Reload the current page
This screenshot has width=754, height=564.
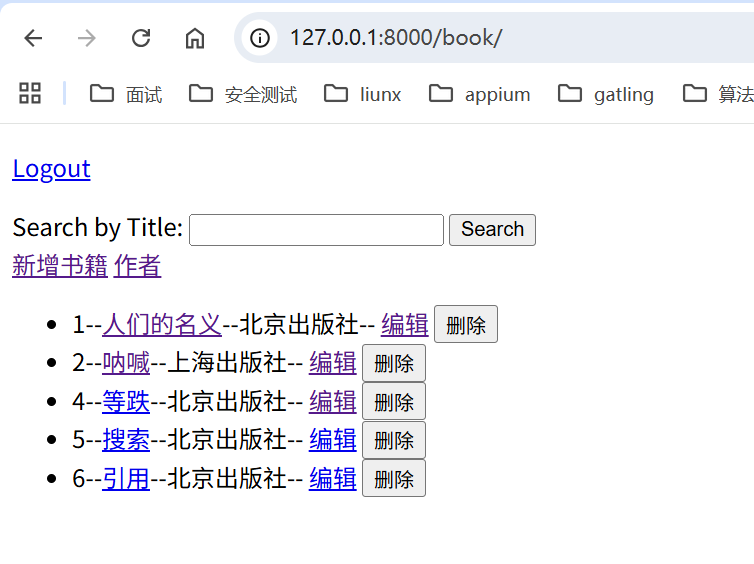point(141,38)
